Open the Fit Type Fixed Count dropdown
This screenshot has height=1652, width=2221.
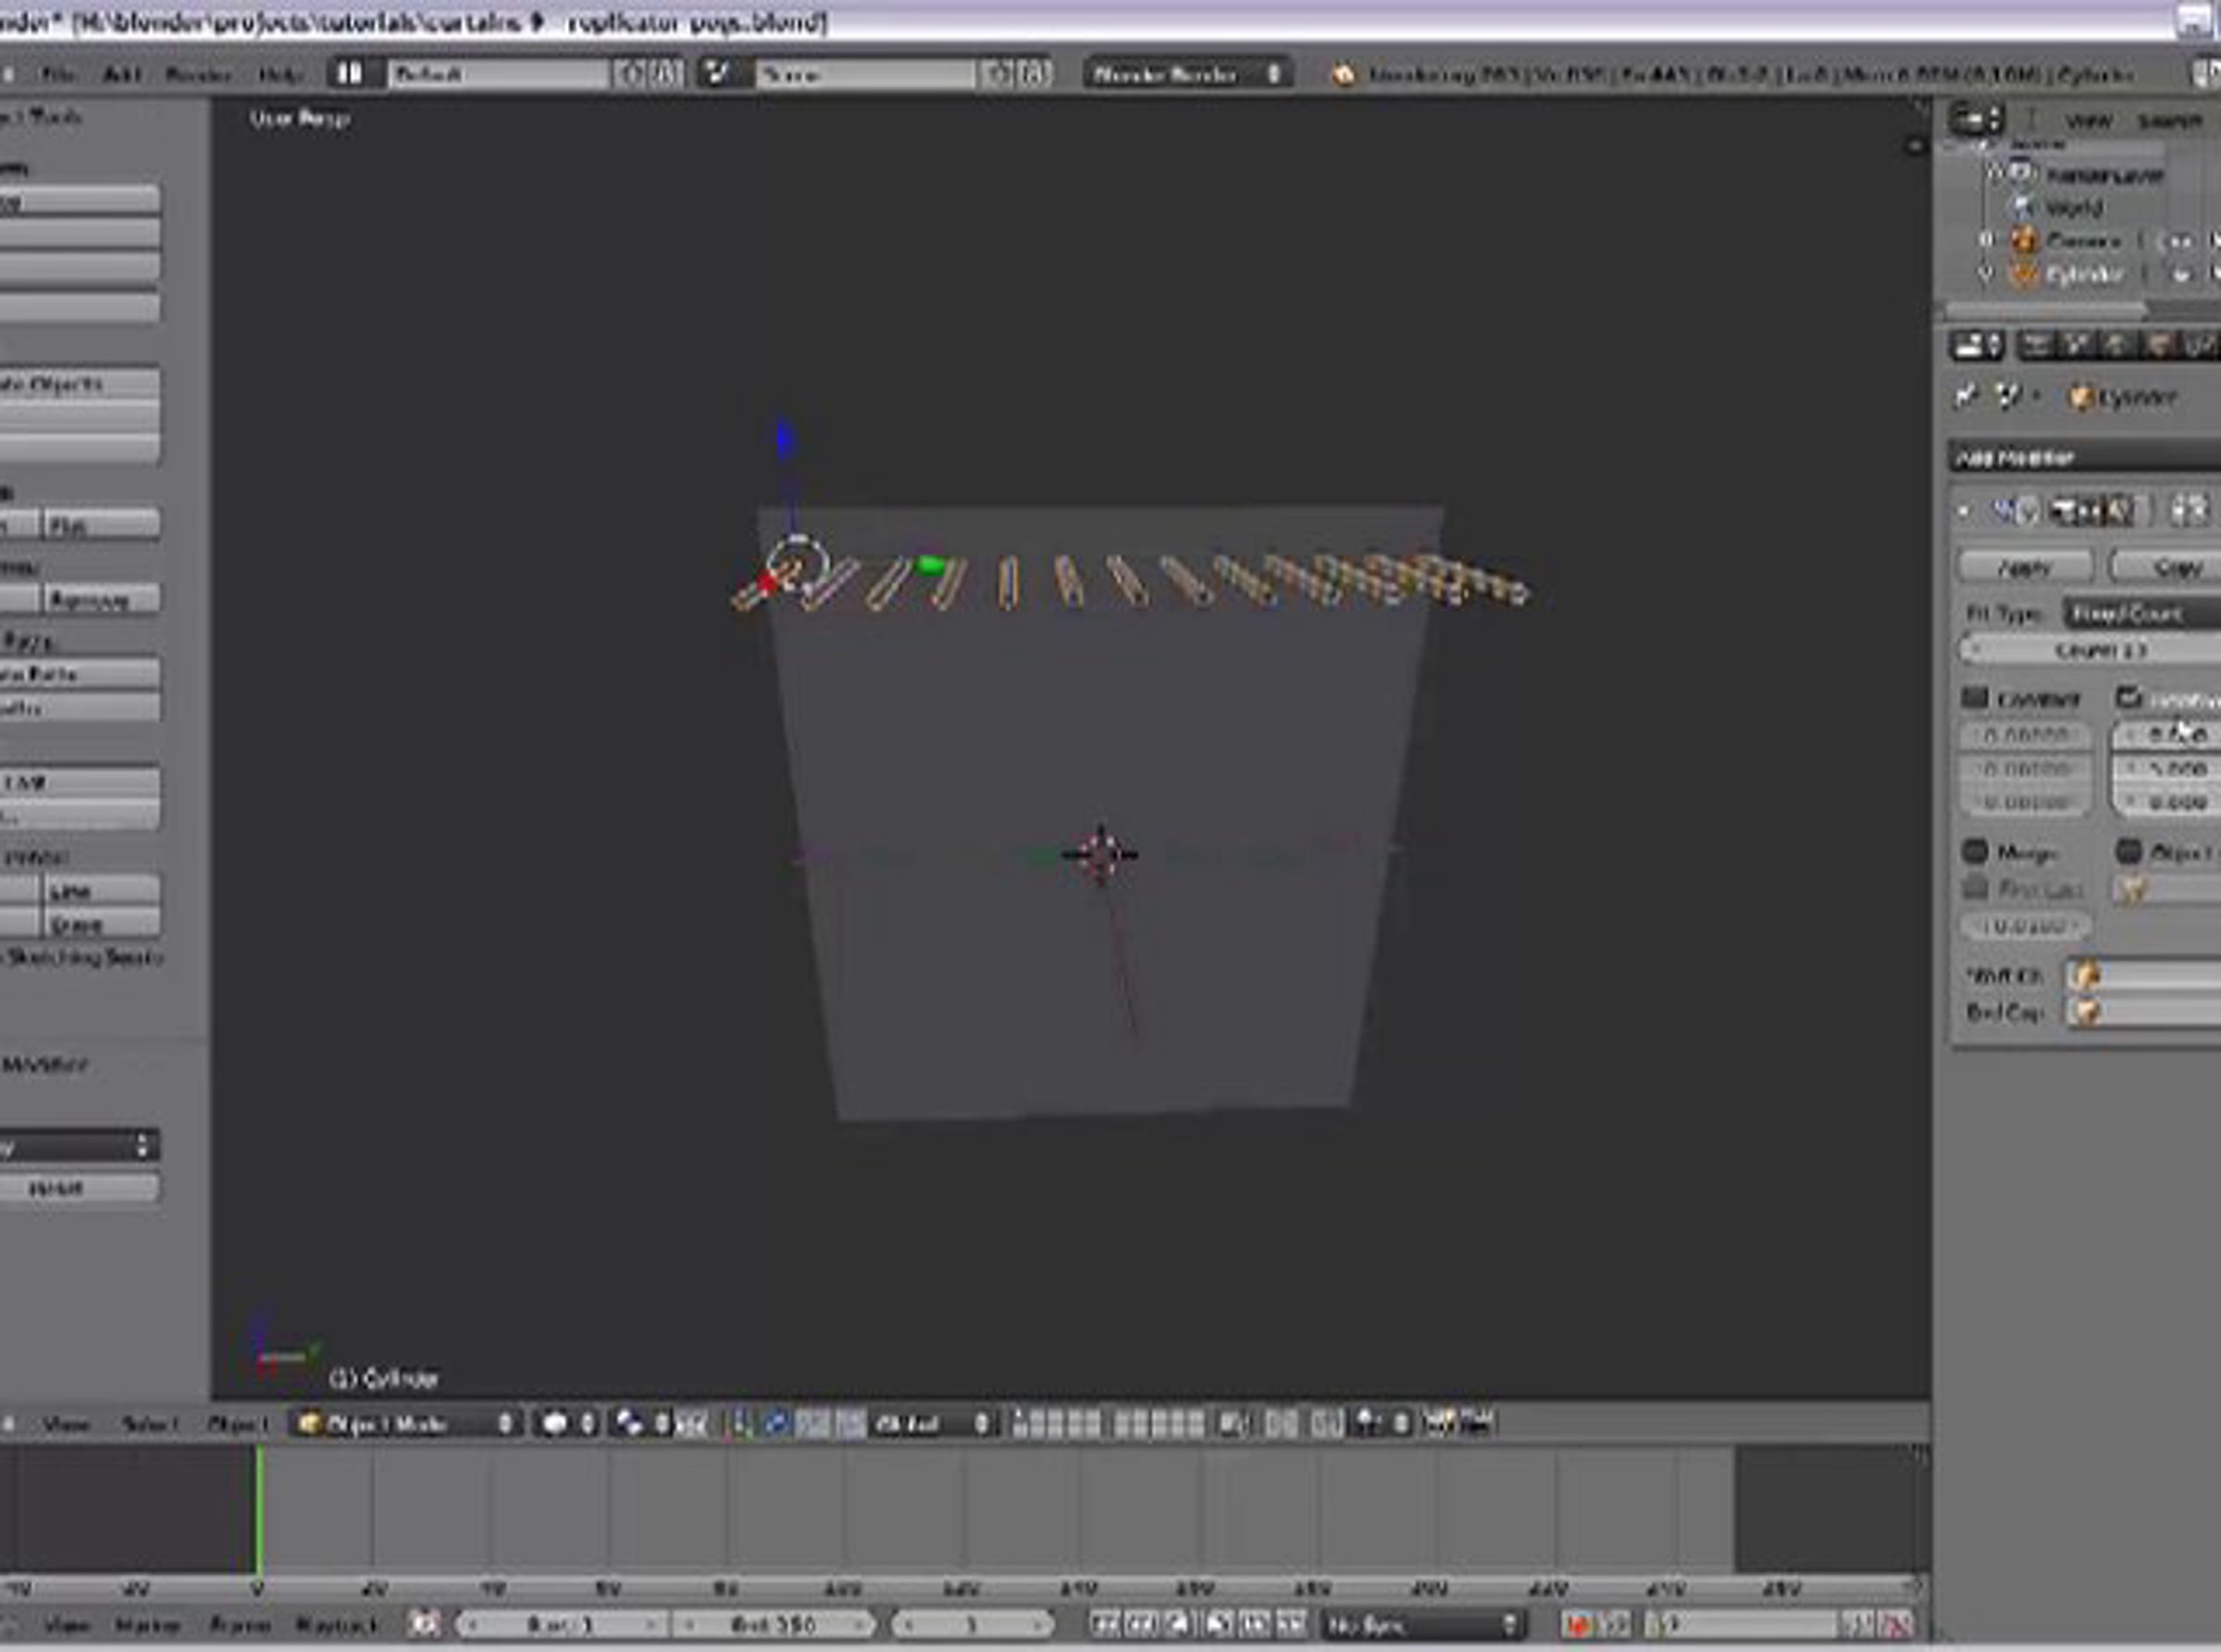(2140, 613)
